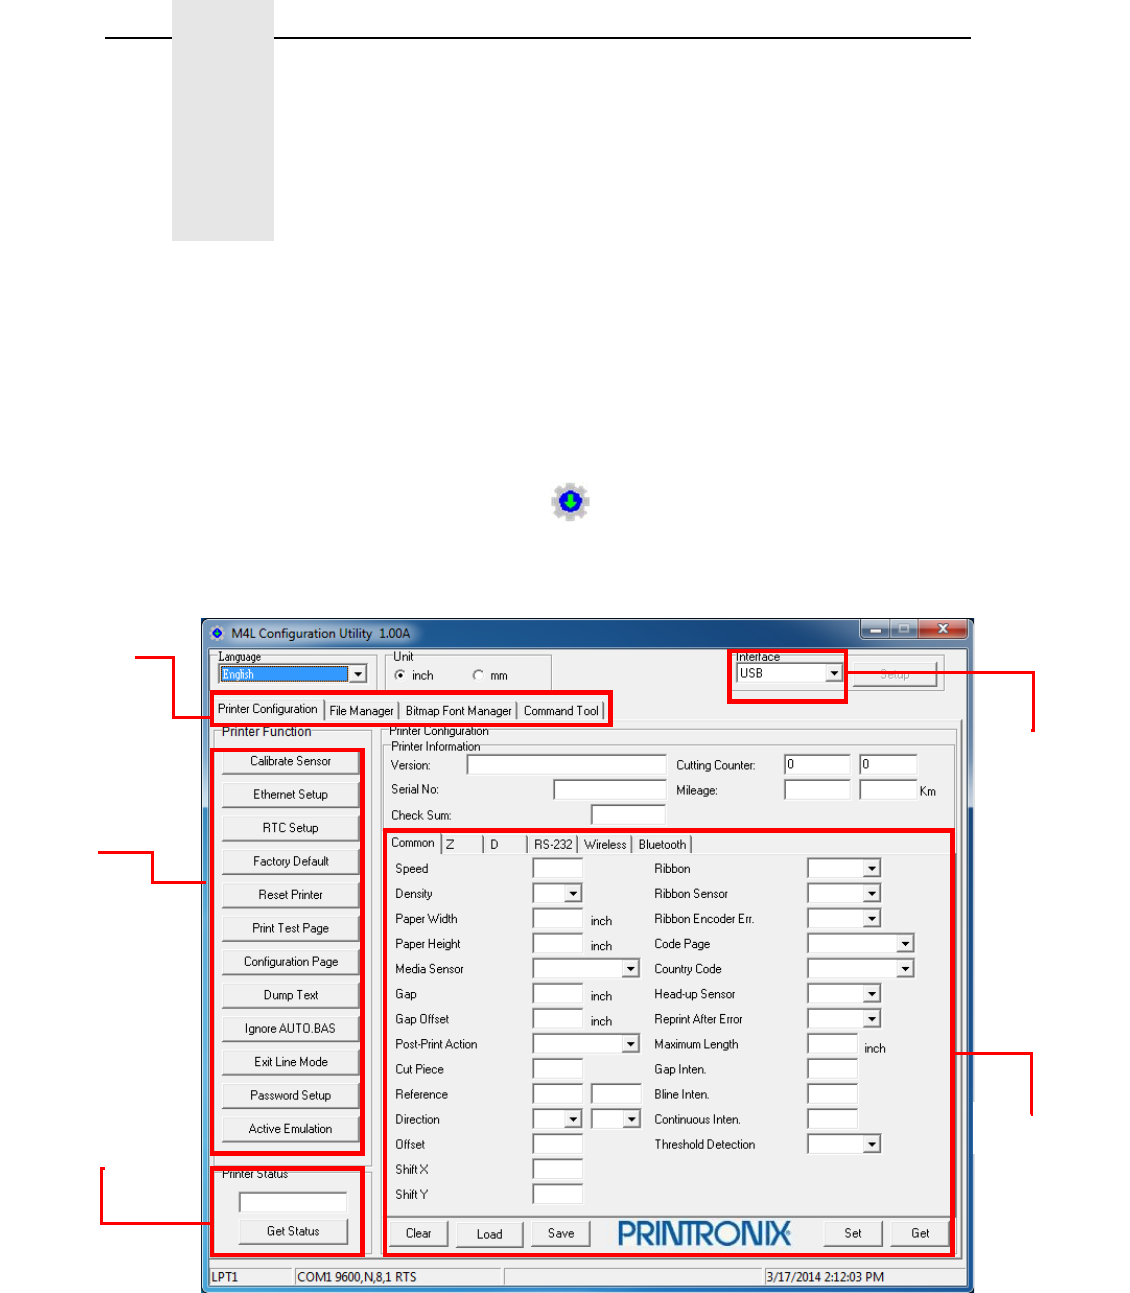Switch to File Manager tab
The width and height of the screenshot is (1130, 1293).
click(361, 711)
